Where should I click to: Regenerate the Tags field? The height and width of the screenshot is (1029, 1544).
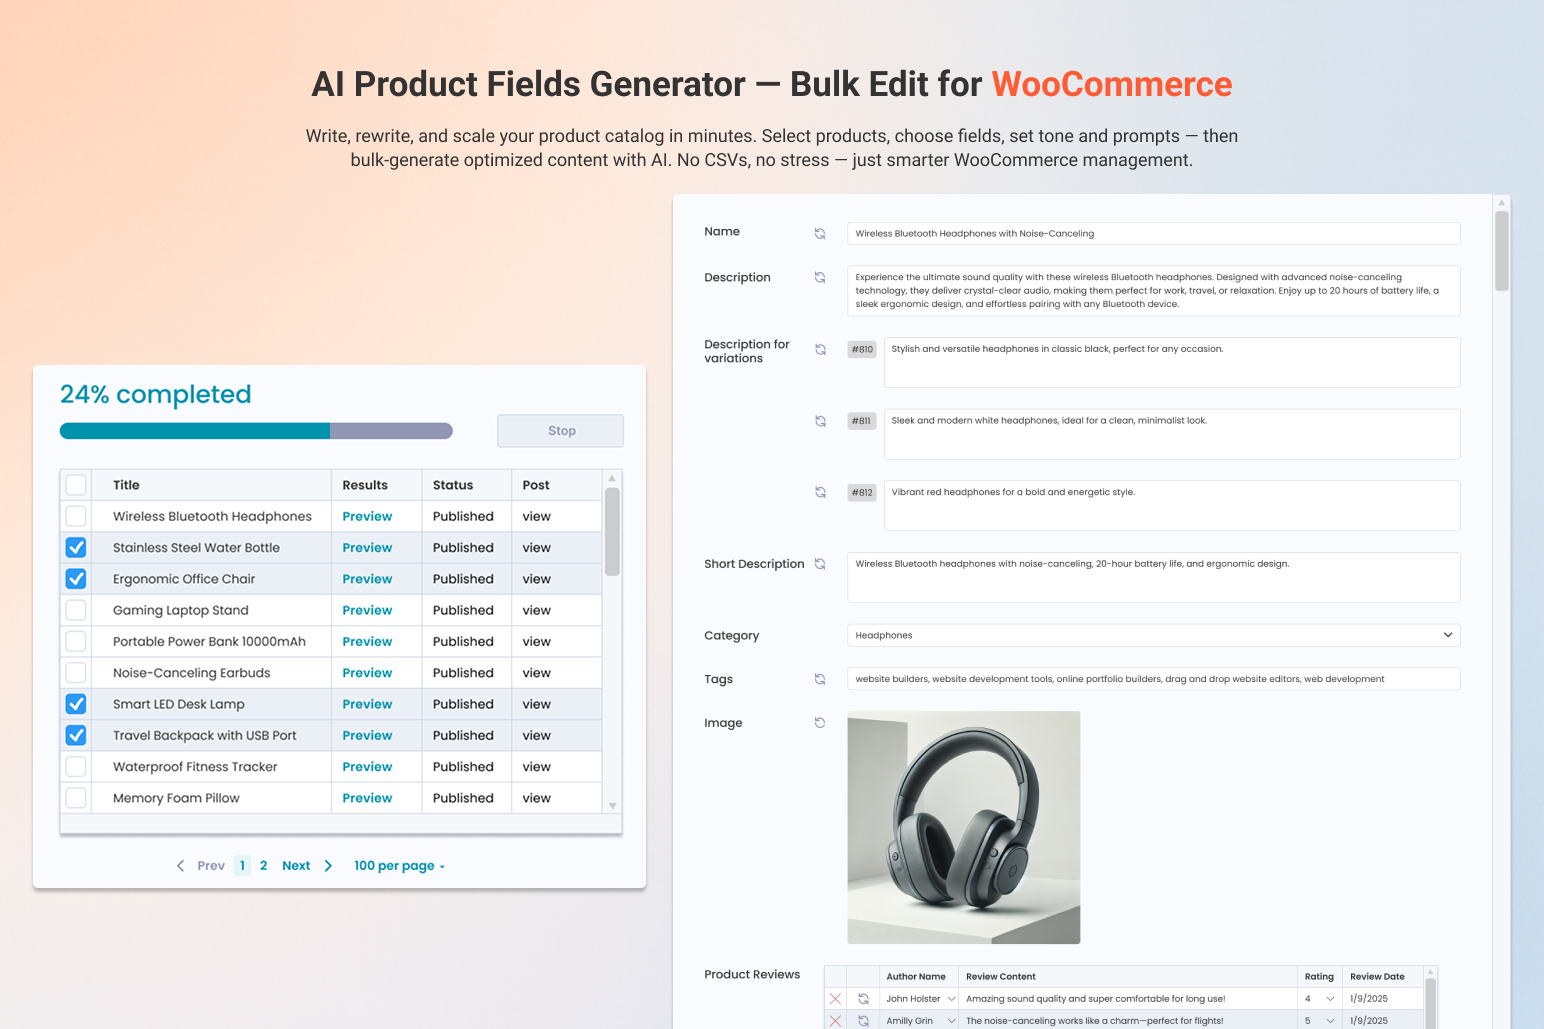(x=820, y=678)
